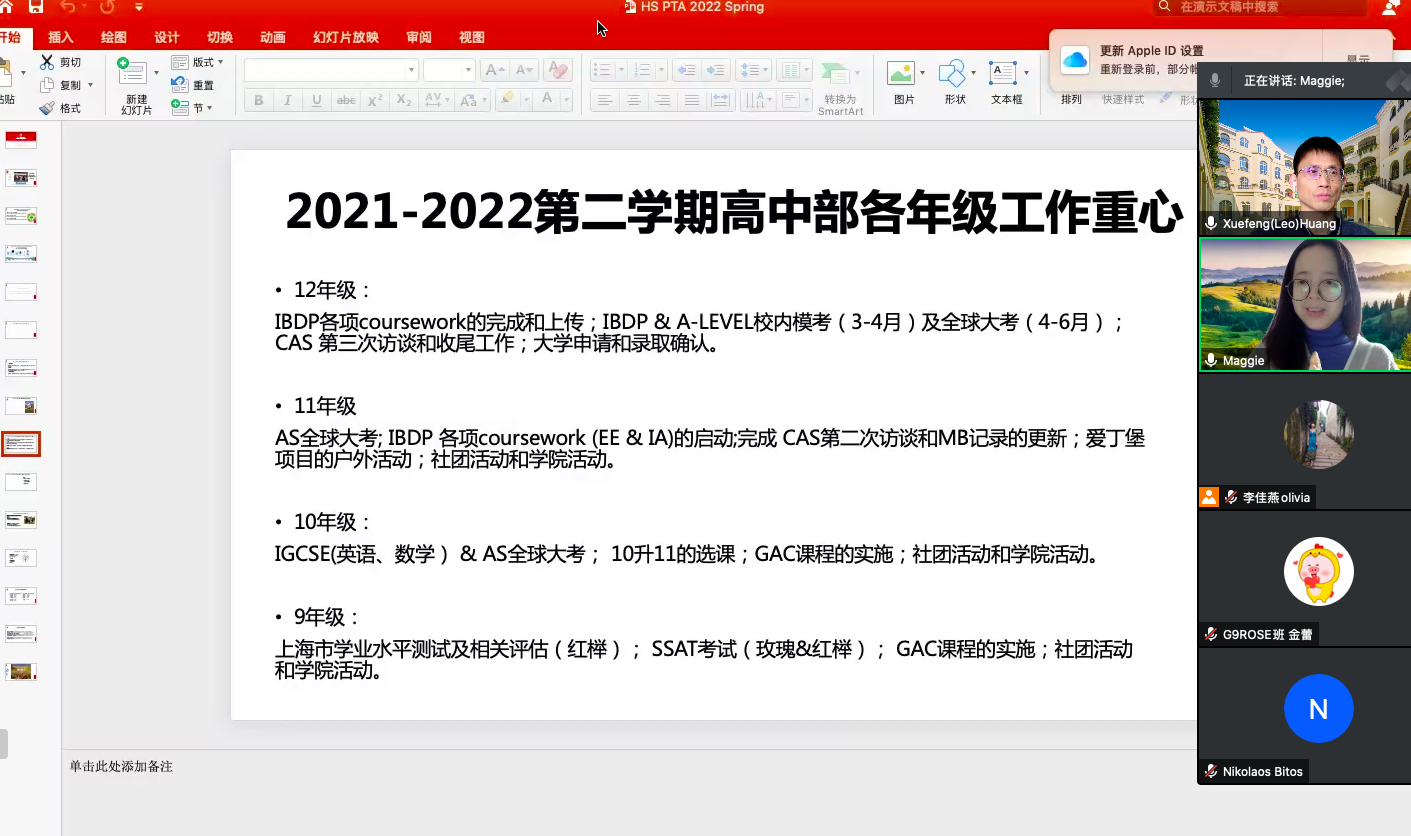Click the Arrange (排列) button
The width and height of the screenshot is (1411, 836).
(1071, 99)
